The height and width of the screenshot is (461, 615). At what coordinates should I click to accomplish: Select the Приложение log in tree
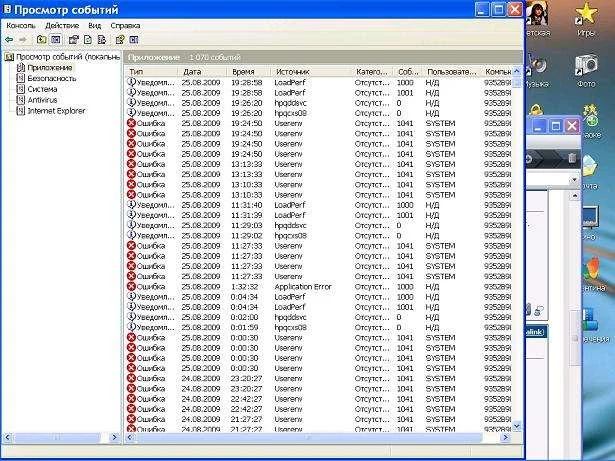[x=49, y=68]
